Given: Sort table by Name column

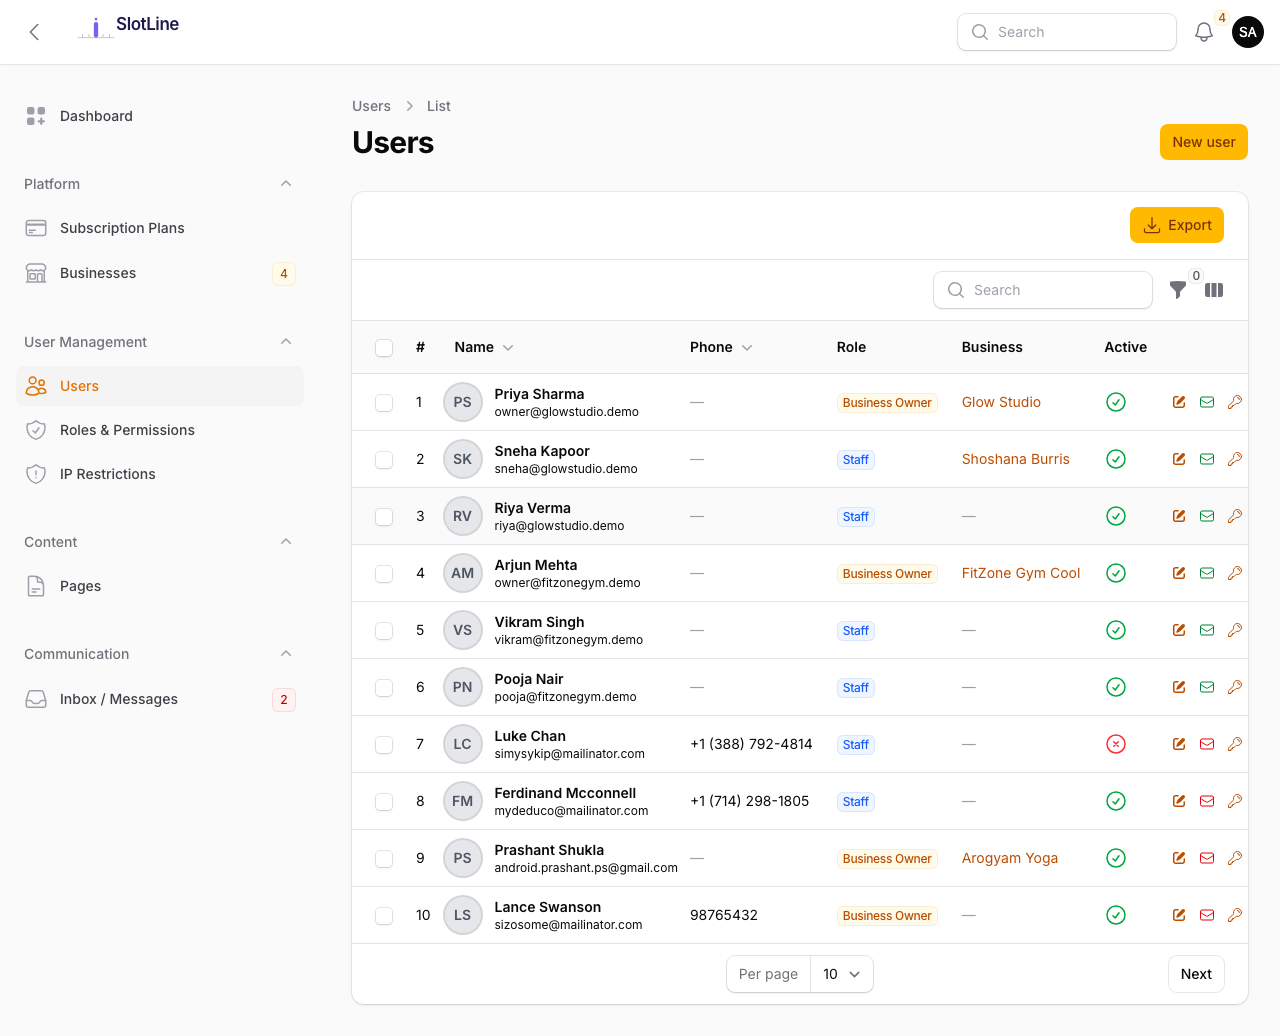Looking at the screenshot, I should click(x=484, y=347).
